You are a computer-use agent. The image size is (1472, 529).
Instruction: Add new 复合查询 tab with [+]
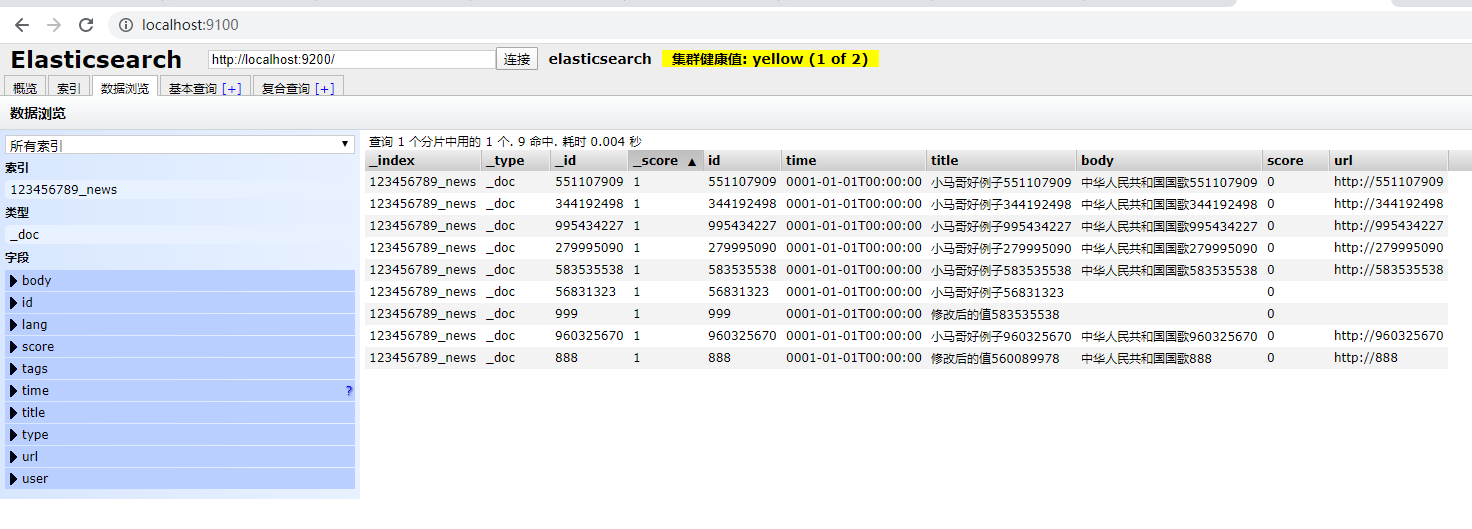(324, 89)
